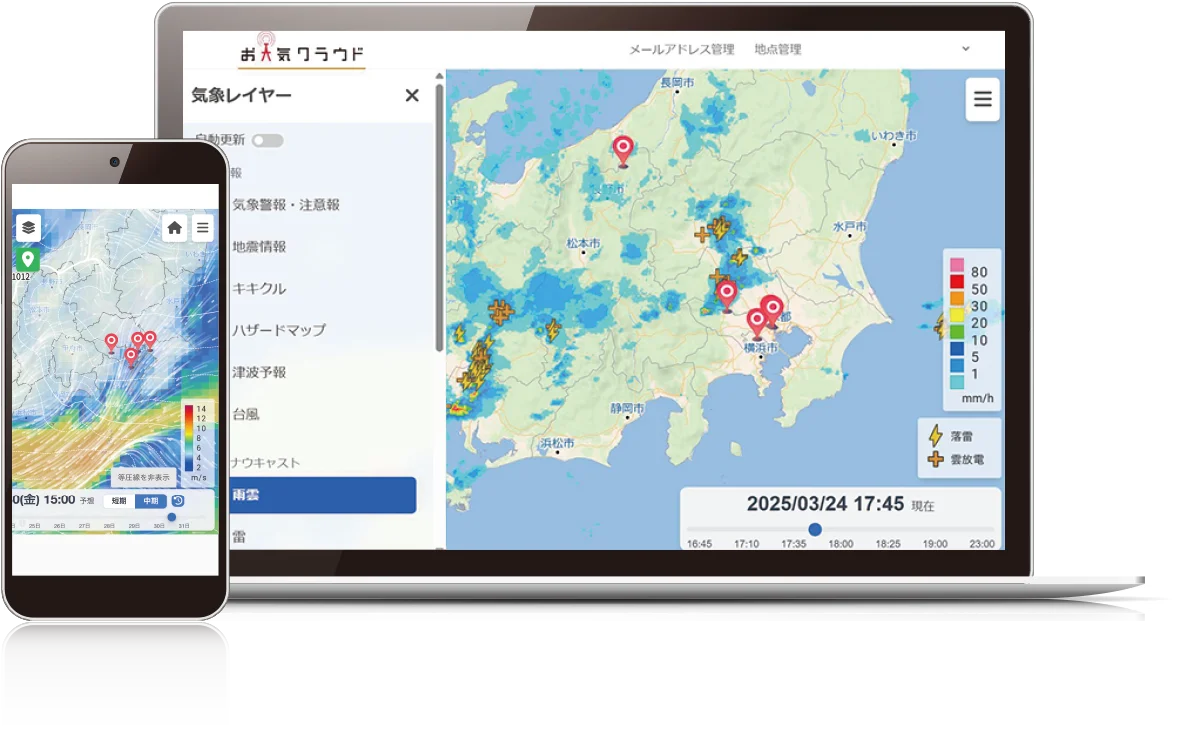This screenshot has height=744, width=1200.
Task: Open the phone's hamburger menu icon
Action: coord(202,228)
